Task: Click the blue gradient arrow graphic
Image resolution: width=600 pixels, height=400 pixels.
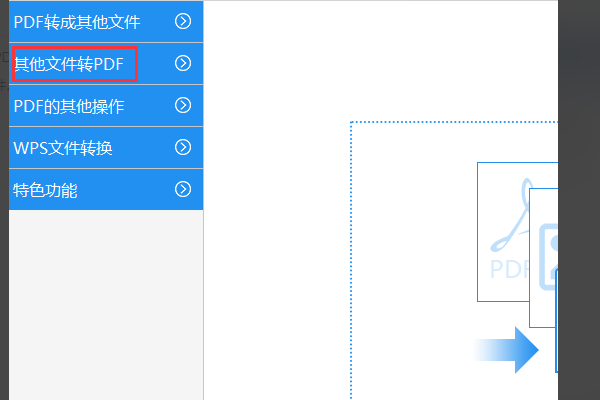Action: click(x=506, y=350)
